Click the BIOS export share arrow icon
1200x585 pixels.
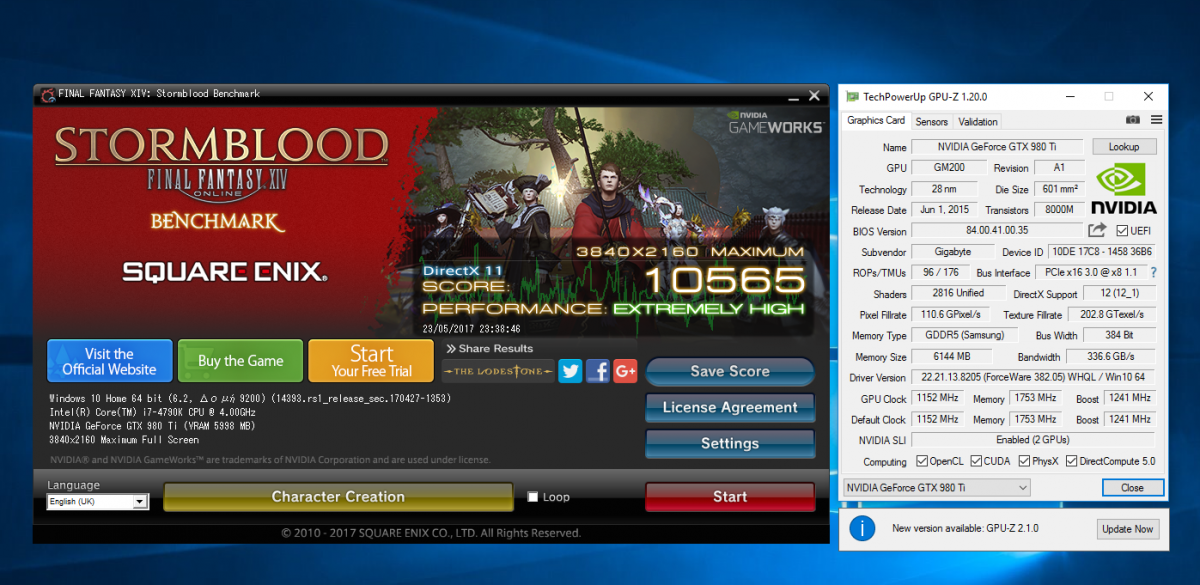point(1096,231)
